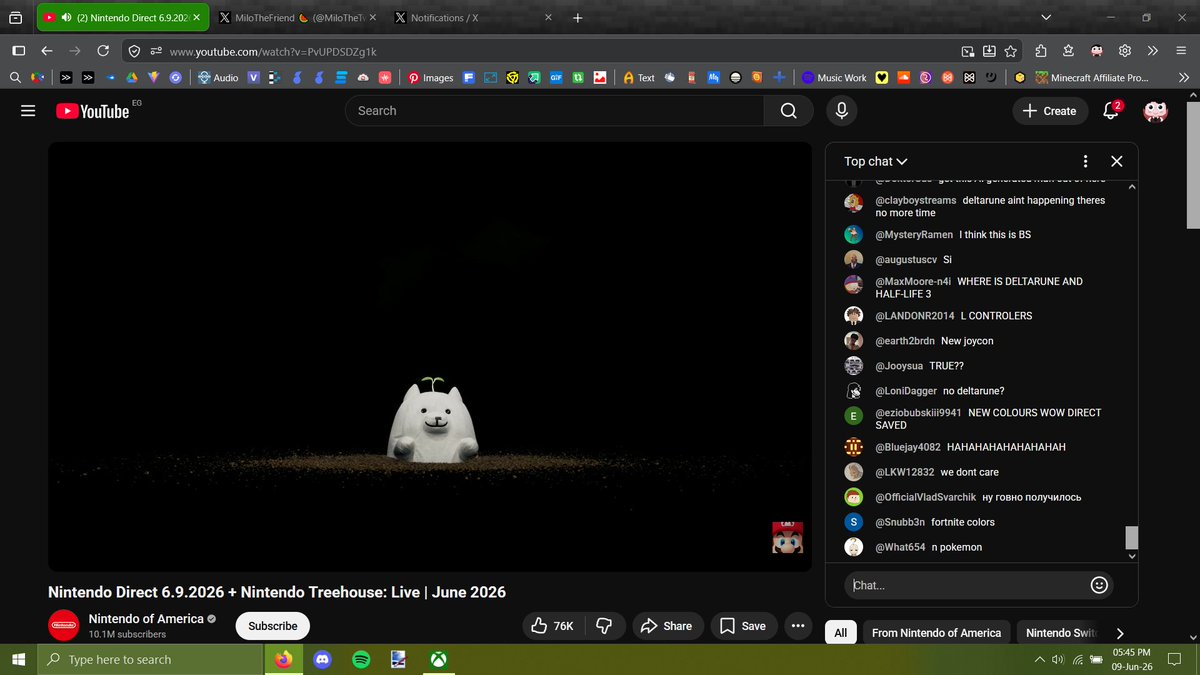Screen dimensions: 1200x675
Task: Start voice search with the microphone icon
Action: (x=841, y=111)
